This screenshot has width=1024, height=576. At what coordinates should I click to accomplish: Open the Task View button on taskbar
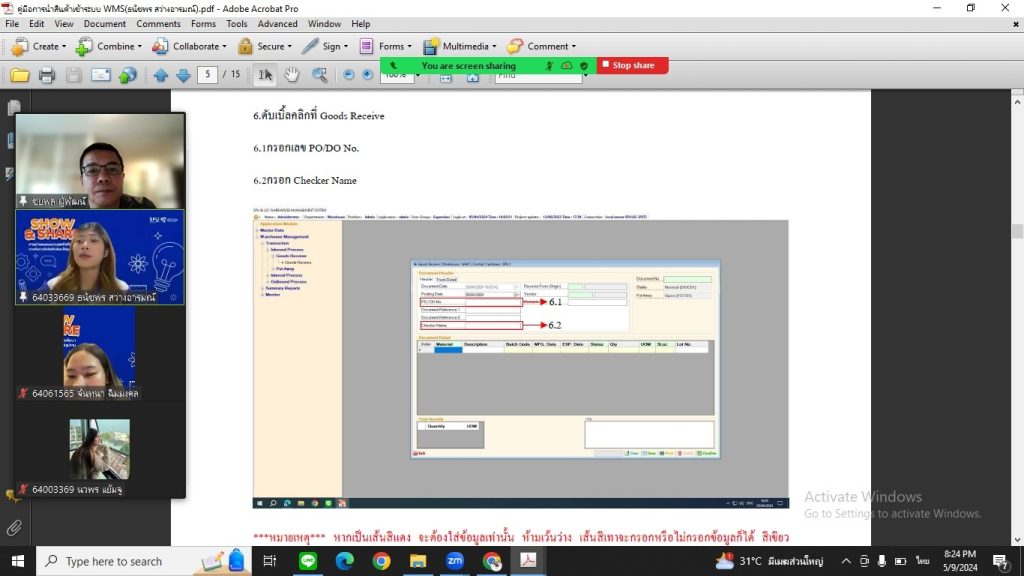pyautogui.click(x=269, y=561)
